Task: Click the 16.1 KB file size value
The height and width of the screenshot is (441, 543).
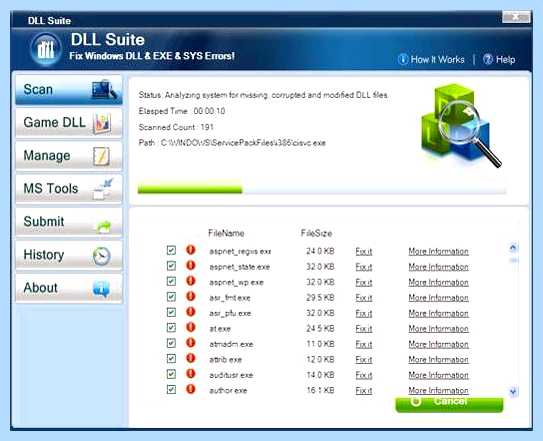Action: pyautogui.click(x=320, y=390)
